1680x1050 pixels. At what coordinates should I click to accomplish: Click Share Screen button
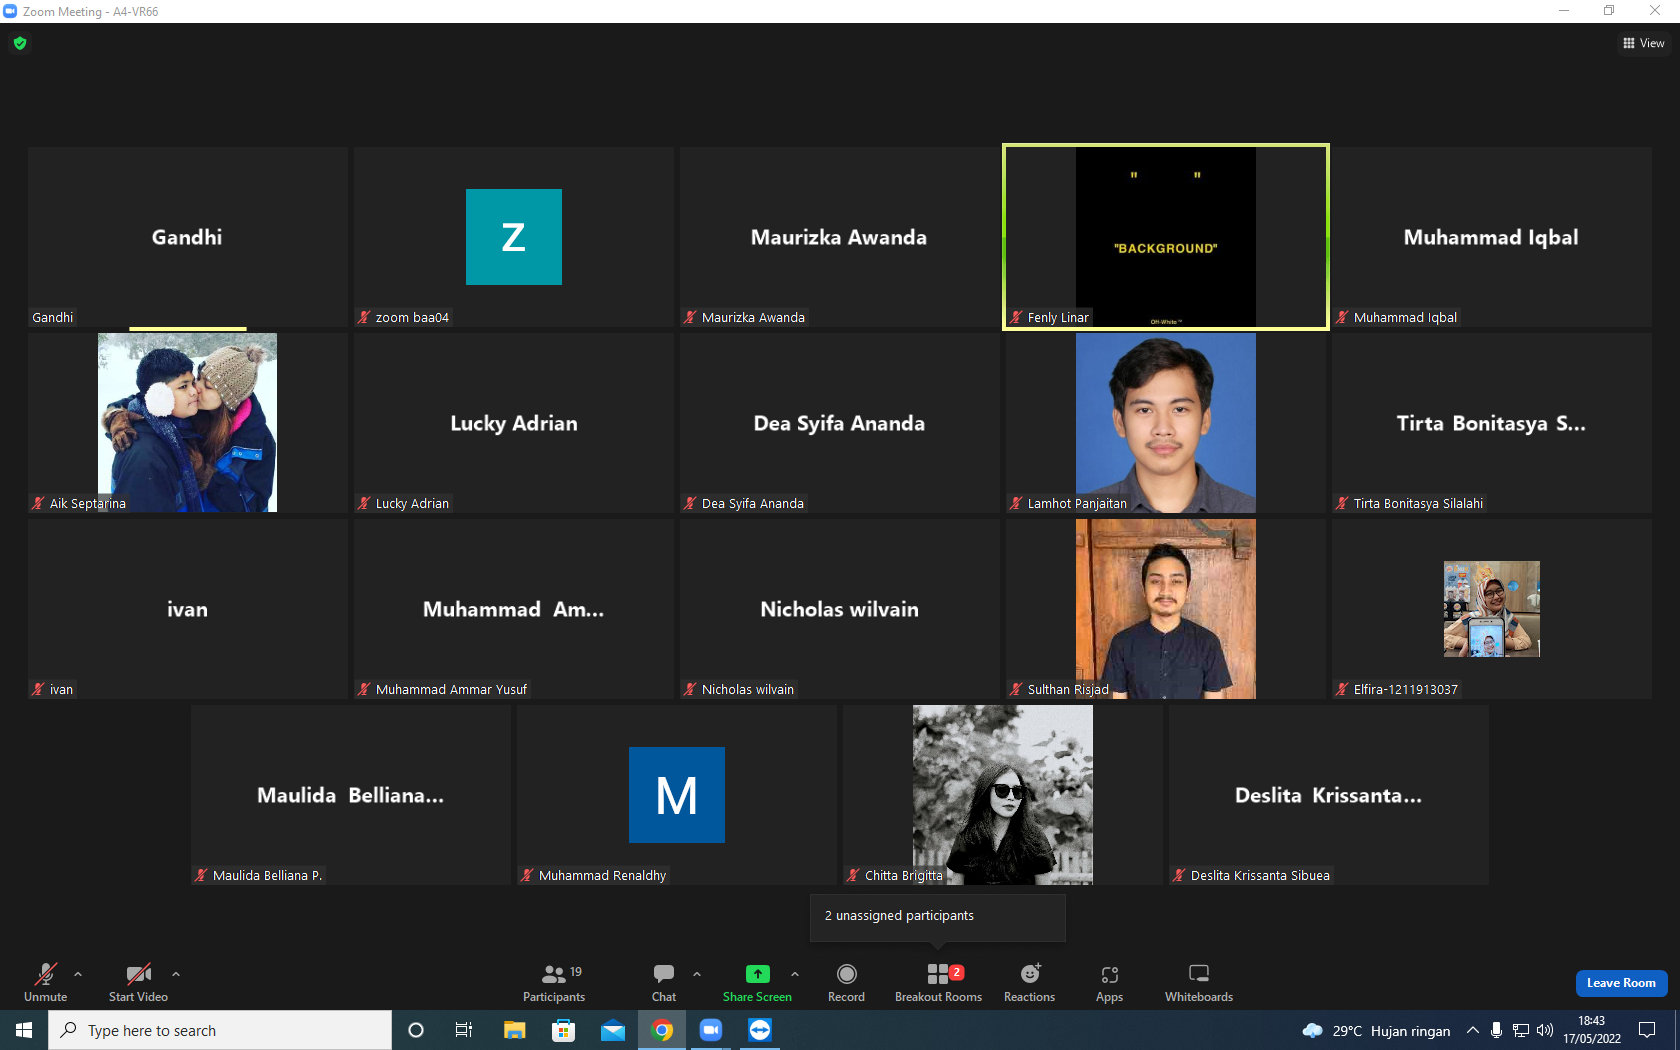(757, 983)
